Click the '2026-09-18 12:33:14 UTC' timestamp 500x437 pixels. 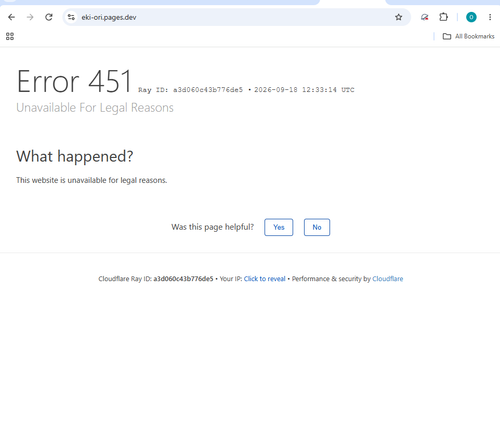pyautogui.click(x=304, y=90)
